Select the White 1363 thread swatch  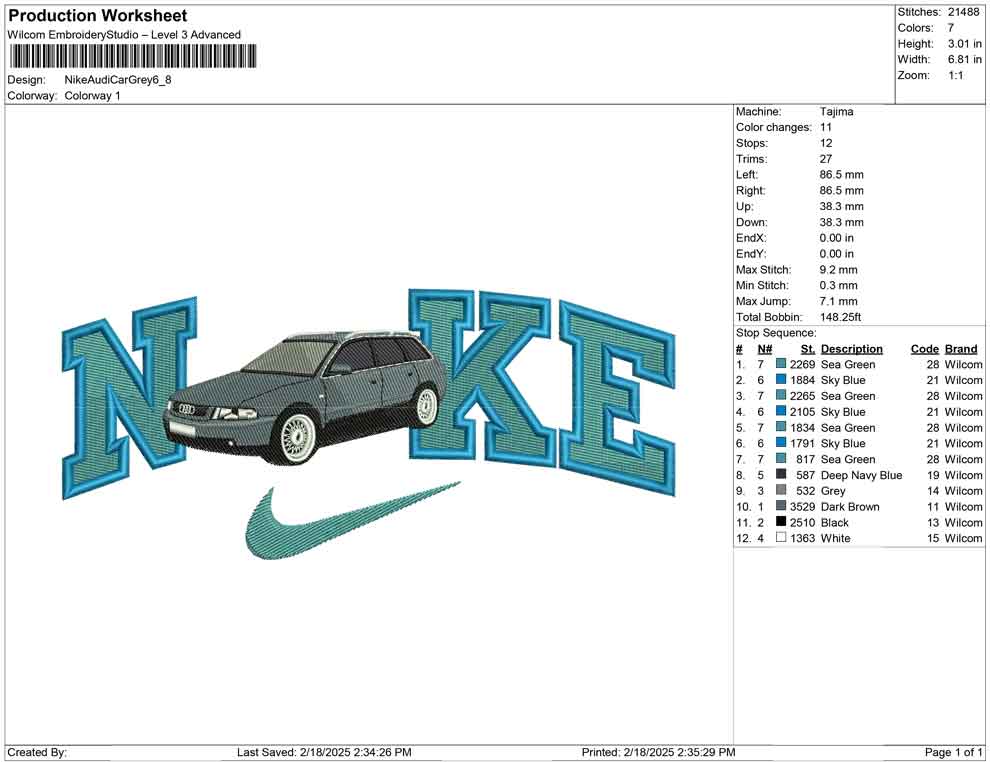click(x=780, y=538)
